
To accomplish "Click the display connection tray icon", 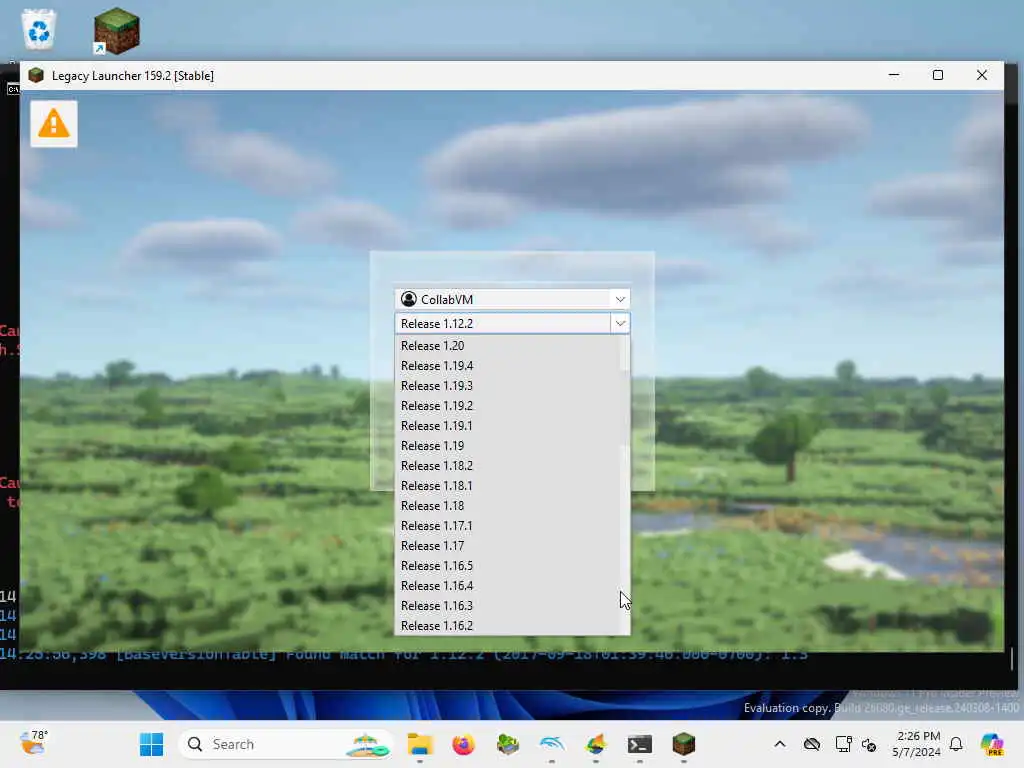I will pyautogui.click(x=843, y=744).
